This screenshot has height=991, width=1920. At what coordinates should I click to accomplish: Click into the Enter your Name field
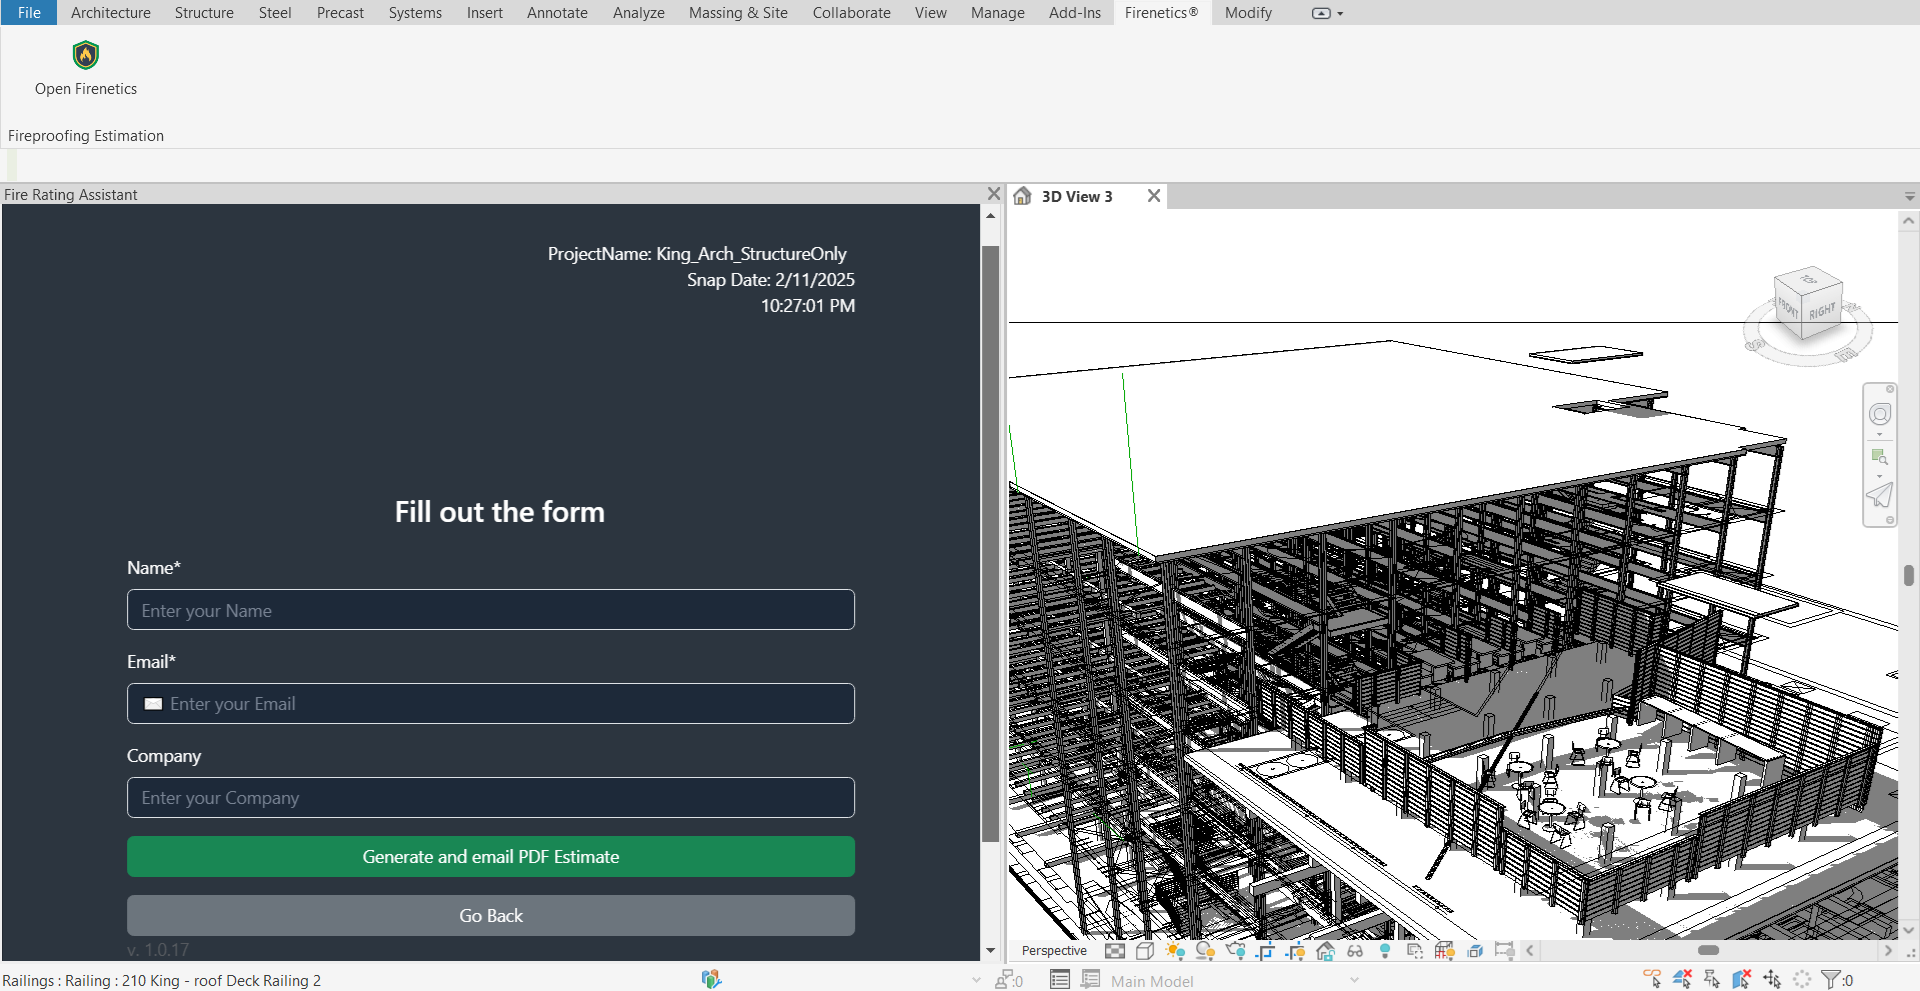490,610
